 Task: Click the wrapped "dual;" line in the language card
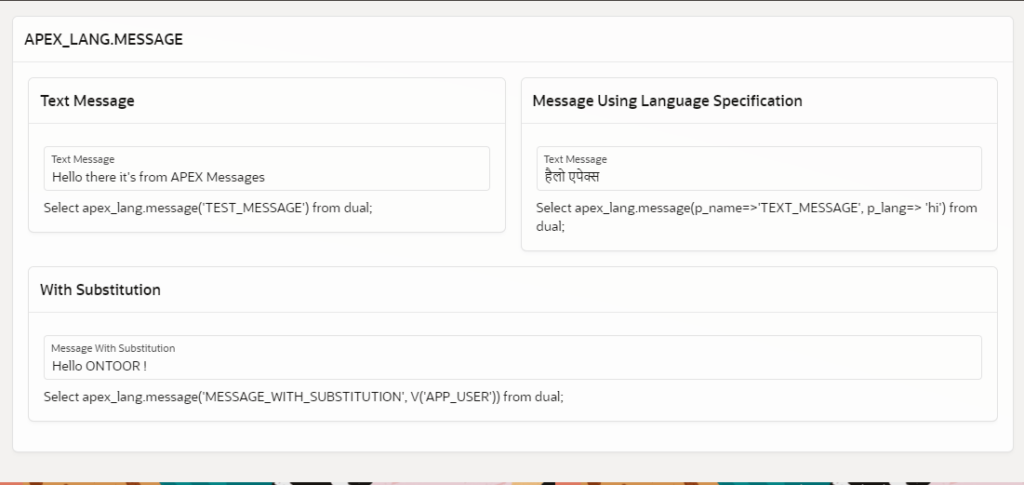click(x=550, y=227)
